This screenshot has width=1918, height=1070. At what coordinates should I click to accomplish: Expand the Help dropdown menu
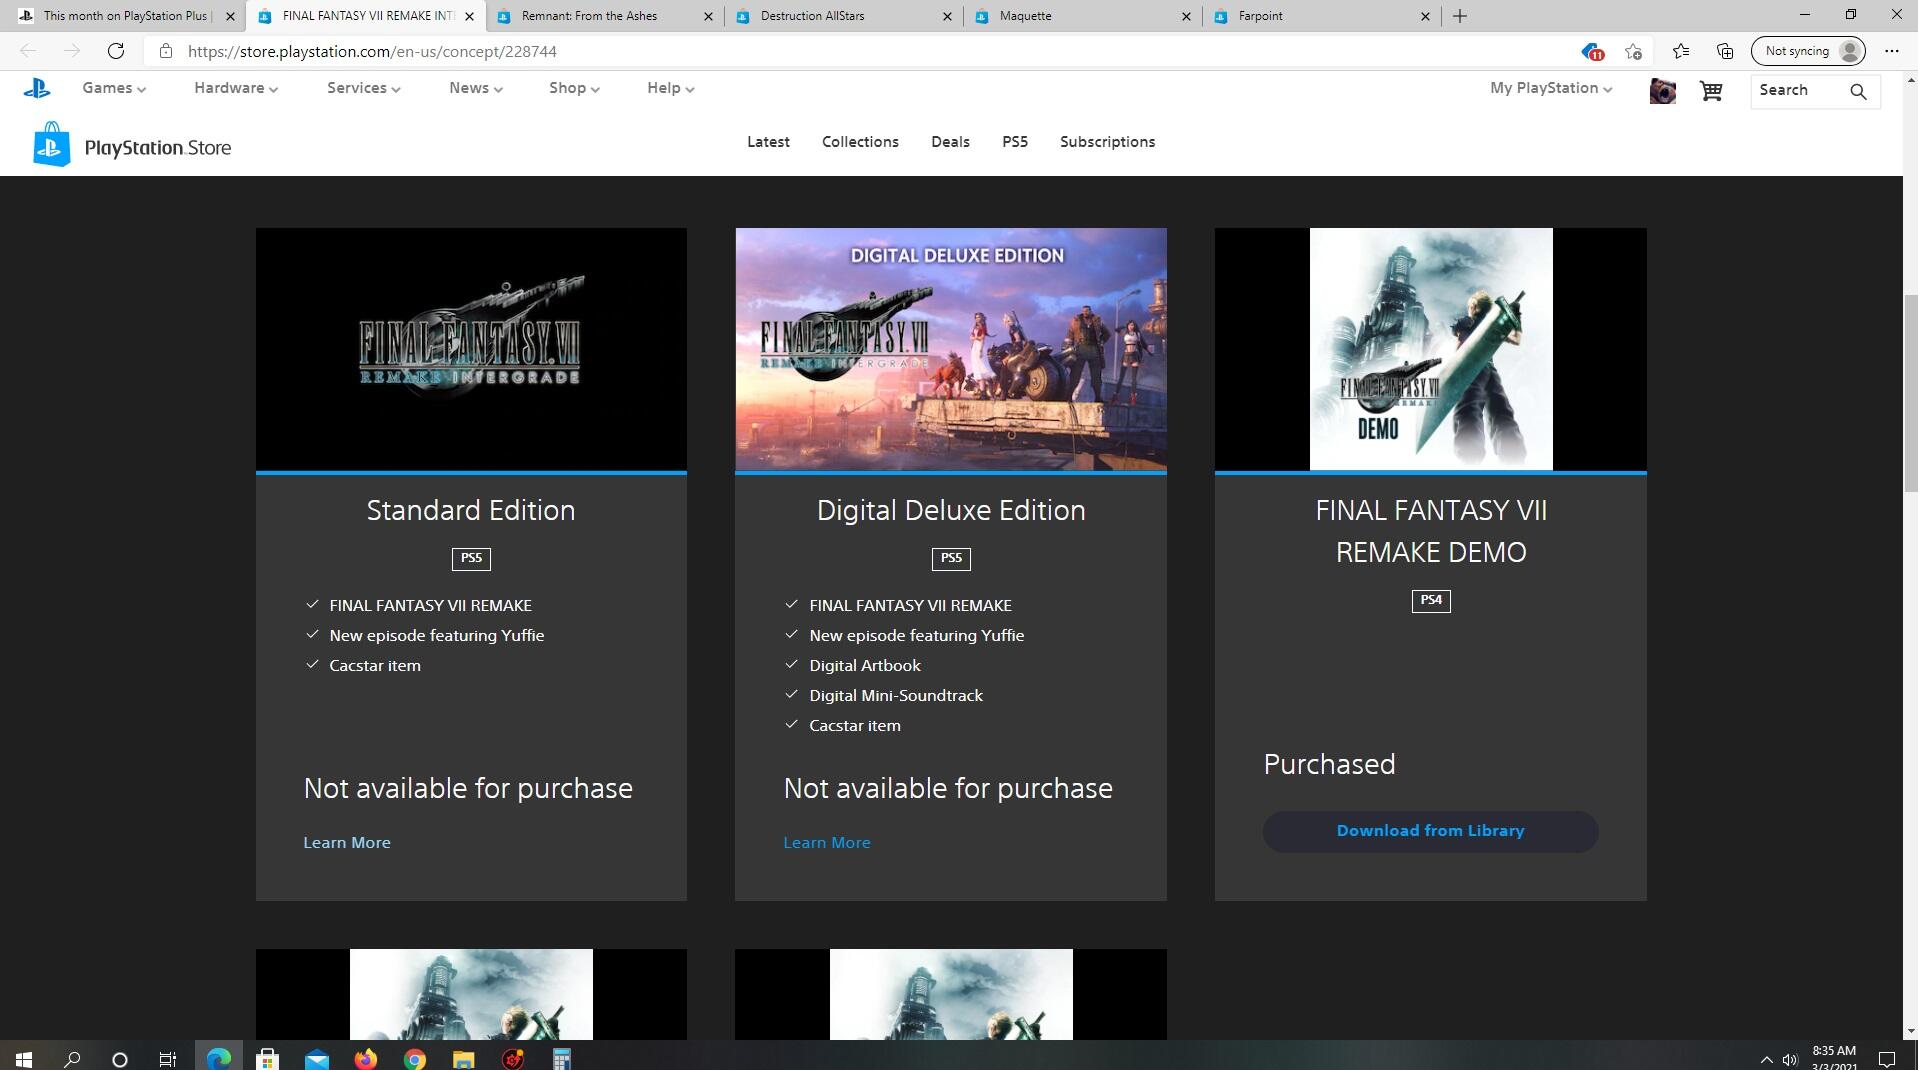[x=670, y=88]
